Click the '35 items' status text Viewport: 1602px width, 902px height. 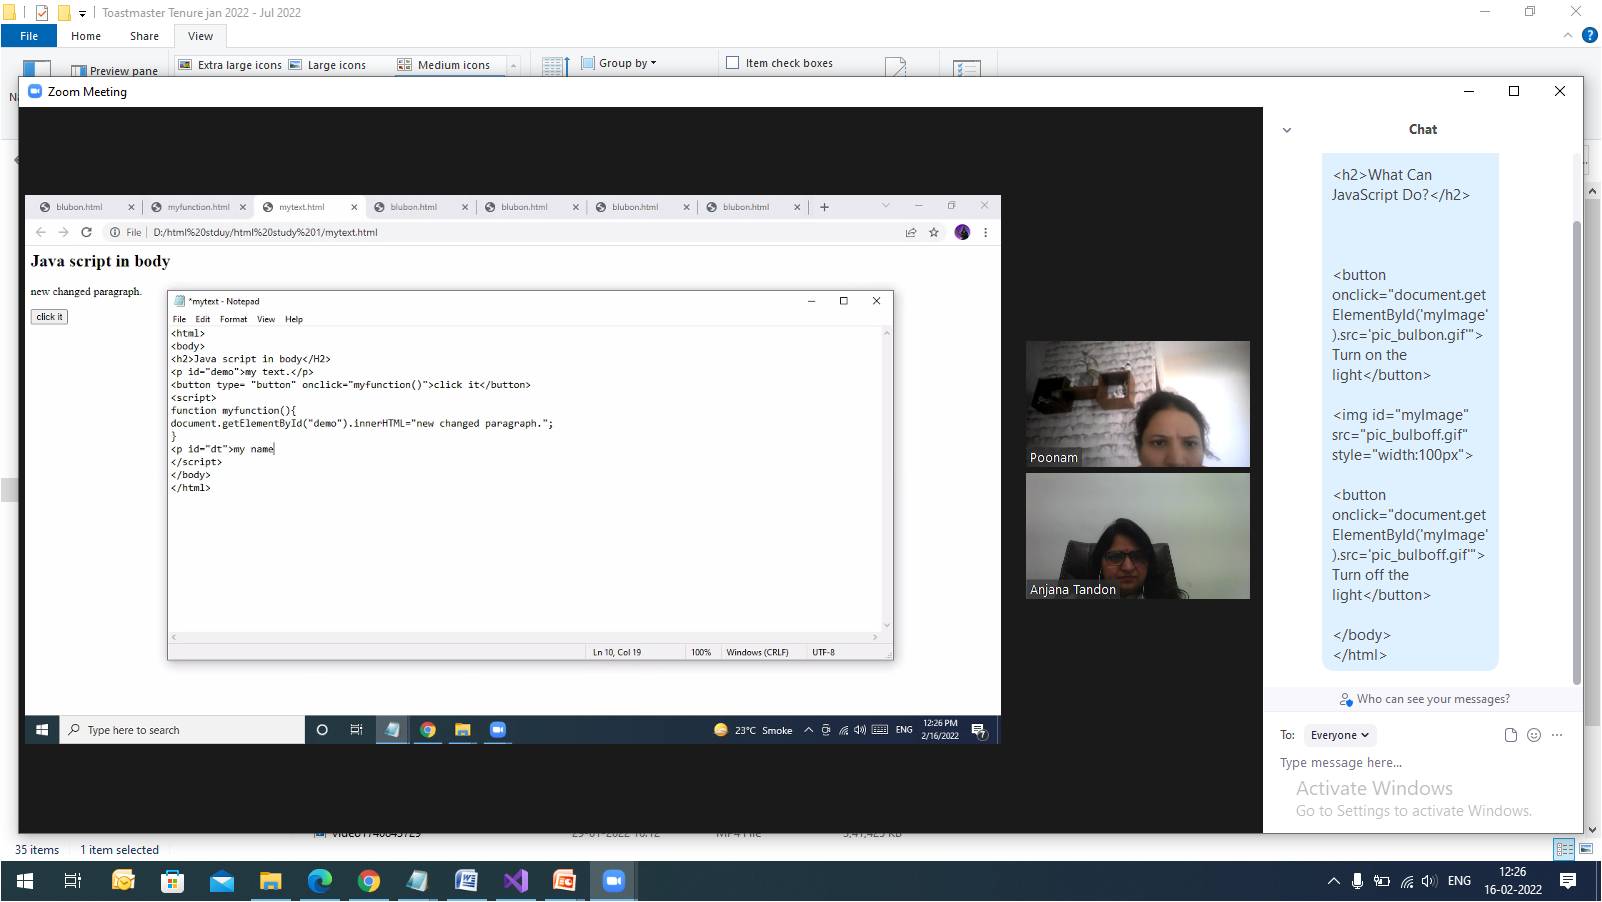(x=37, y=850)
